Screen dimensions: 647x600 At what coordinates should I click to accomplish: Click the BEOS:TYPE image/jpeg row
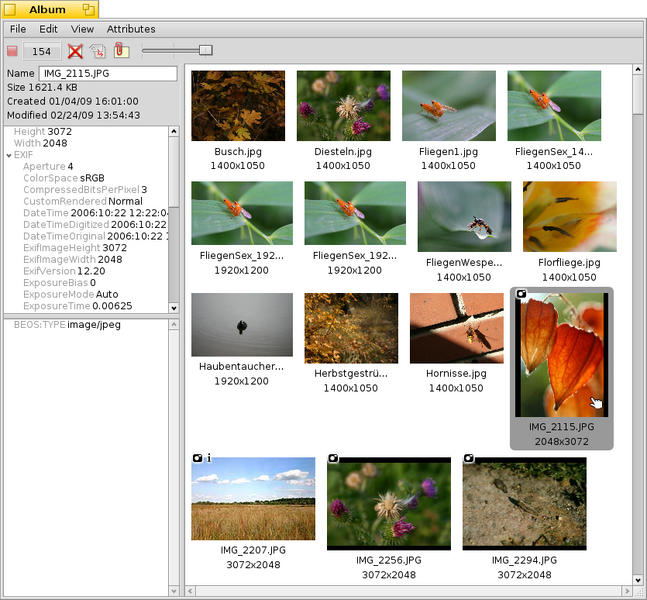coord(67,325)
